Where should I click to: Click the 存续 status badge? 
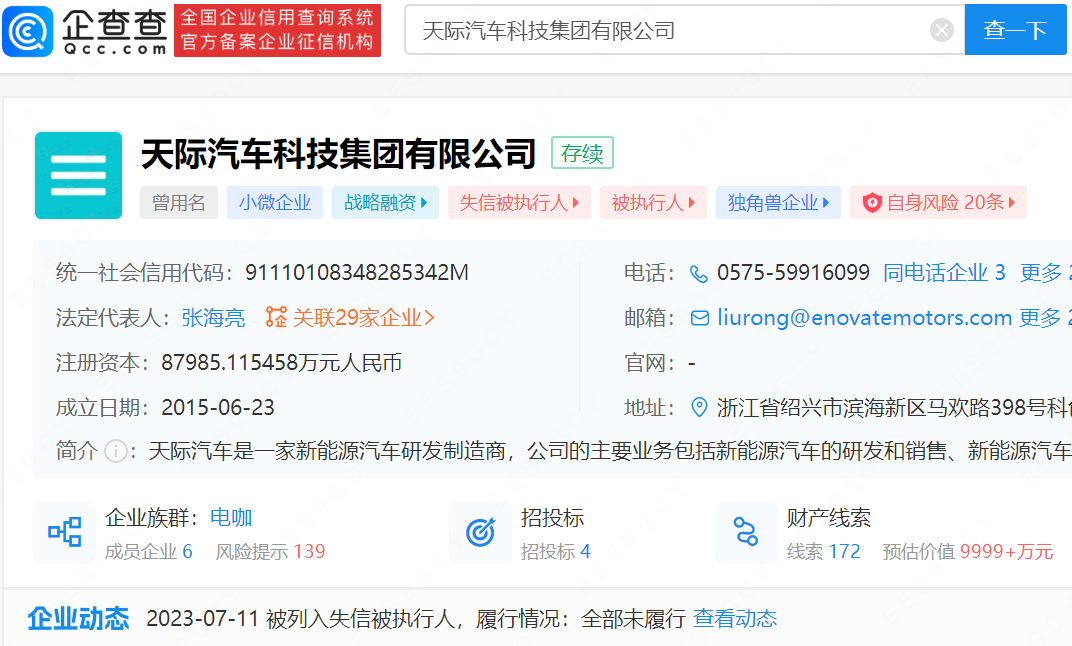click(x=582, y=153)
